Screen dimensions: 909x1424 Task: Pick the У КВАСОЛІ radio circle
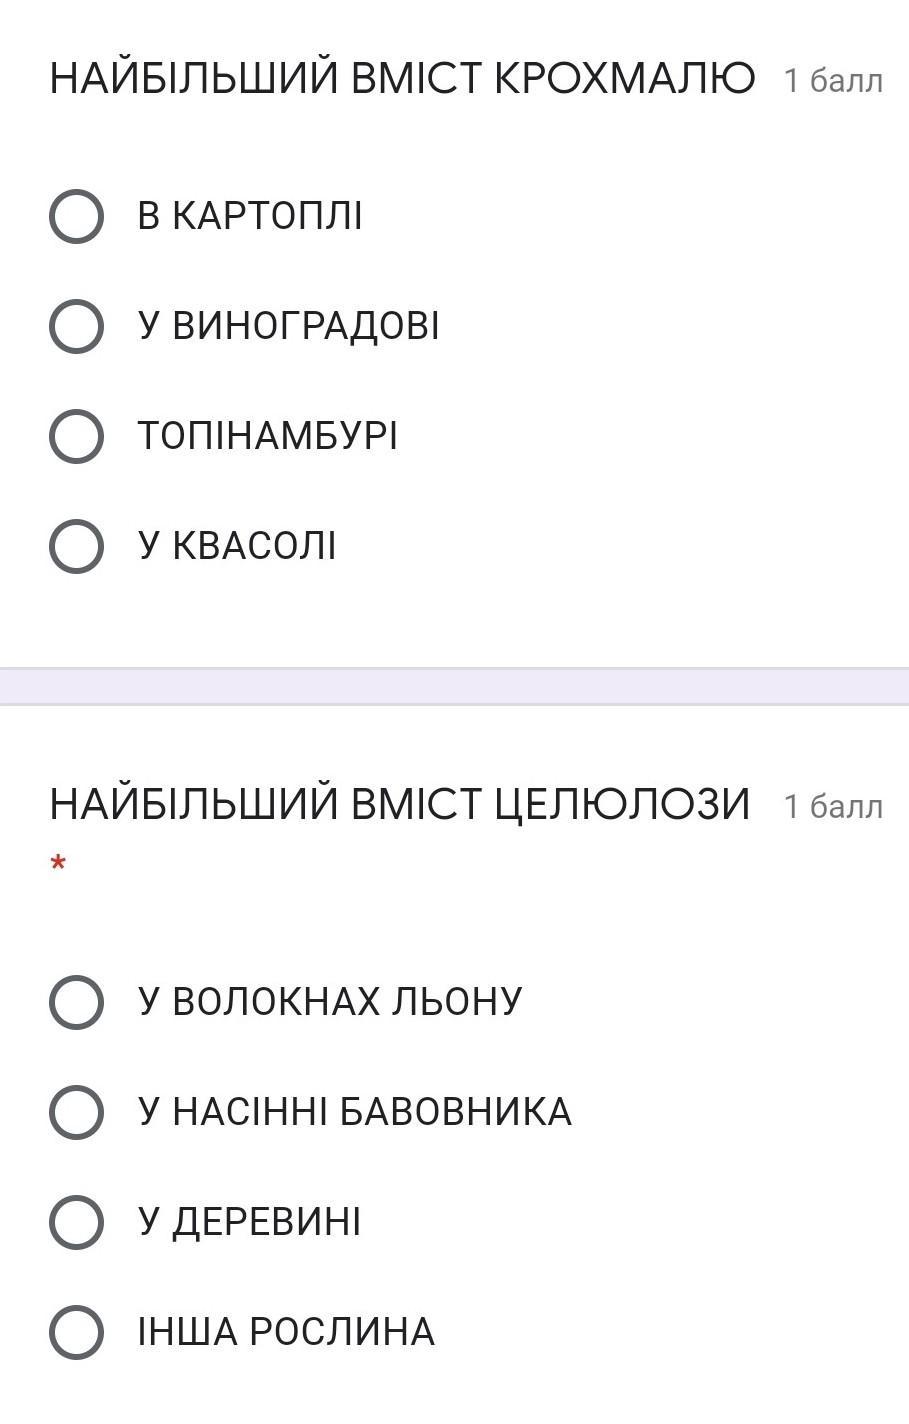coord(76,546)
